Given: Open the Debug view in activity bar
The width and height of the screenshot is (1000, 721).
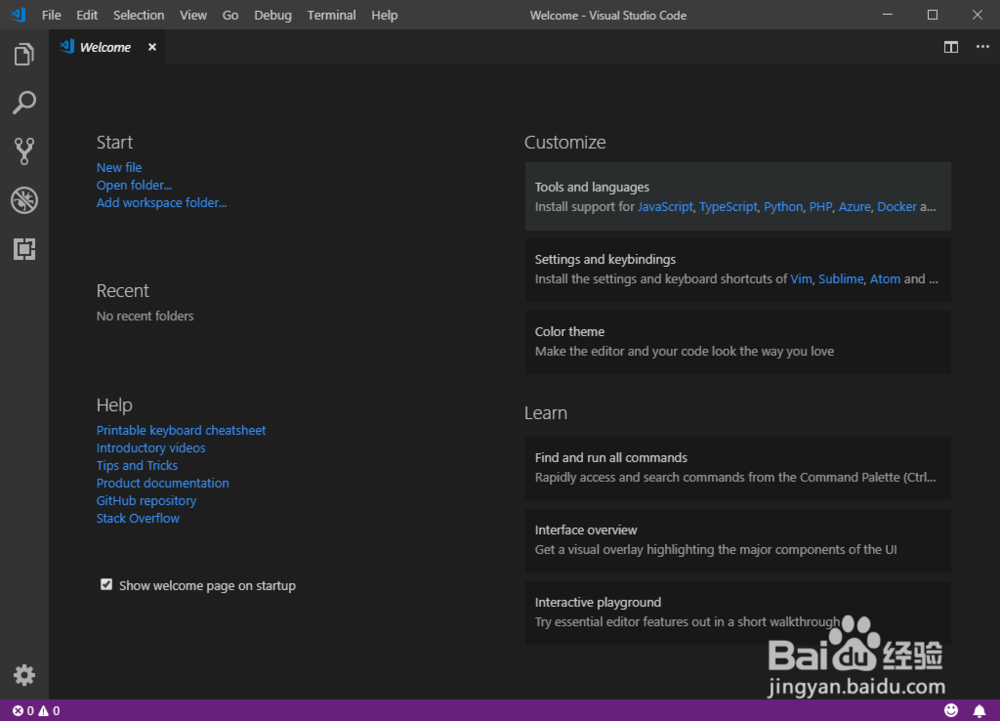Looking at the screenshot, I should [x=24, y=200].
